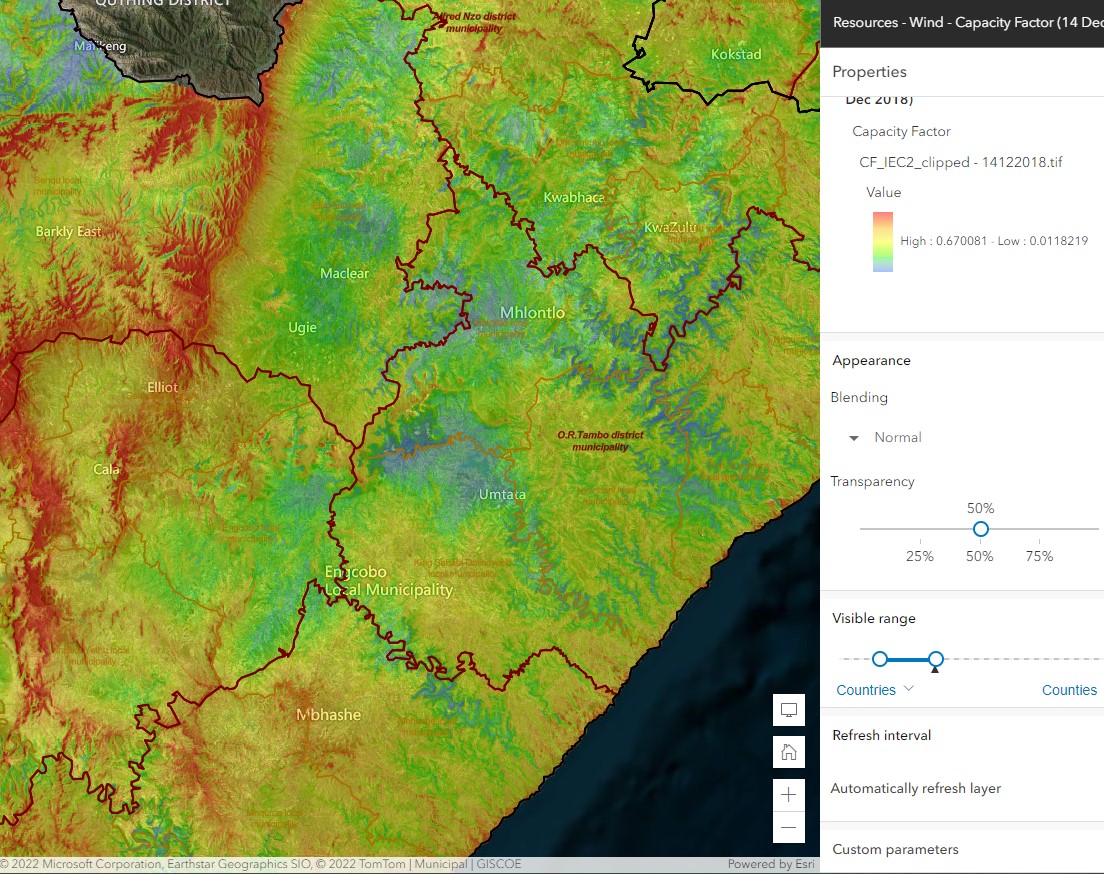
Task: Select the Counties label on the visible range
Action: pos(1069,689)
